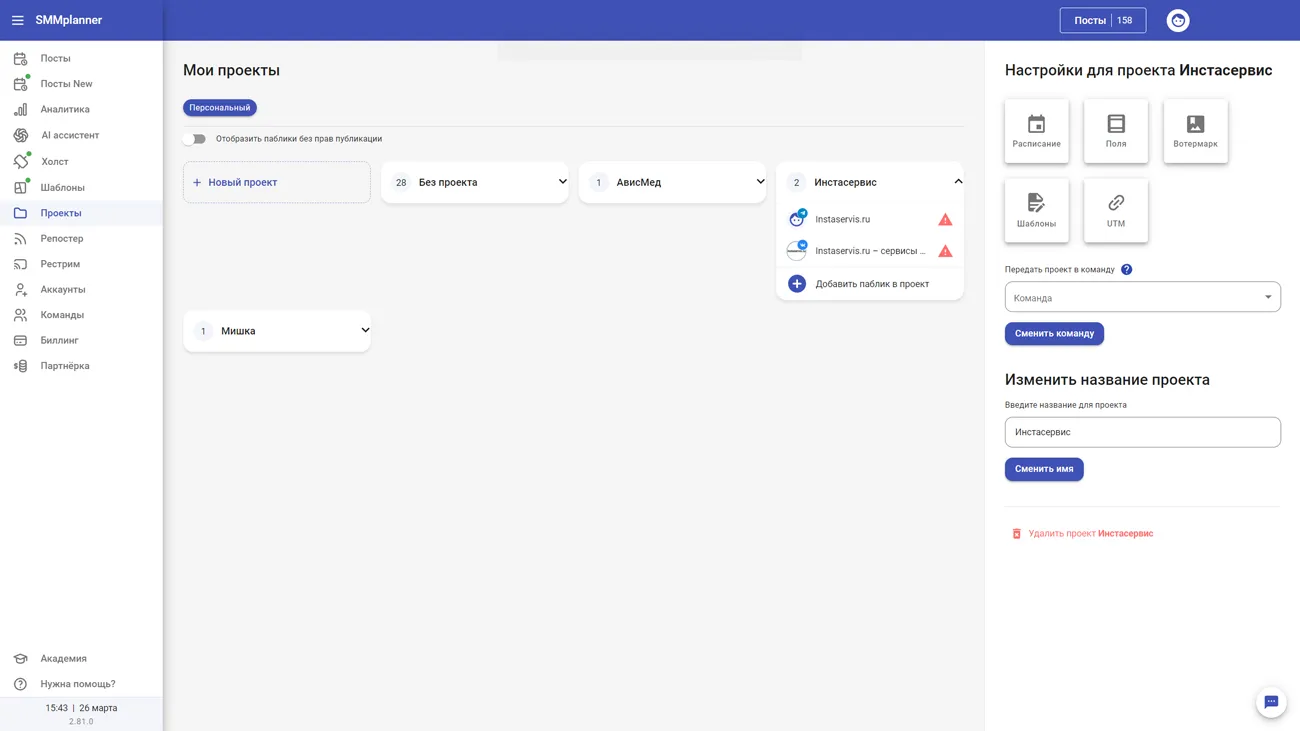Toggle showing publics without publishing rights
The height and width of the screenshot is (731, 1300).
[x=194, y=139]
